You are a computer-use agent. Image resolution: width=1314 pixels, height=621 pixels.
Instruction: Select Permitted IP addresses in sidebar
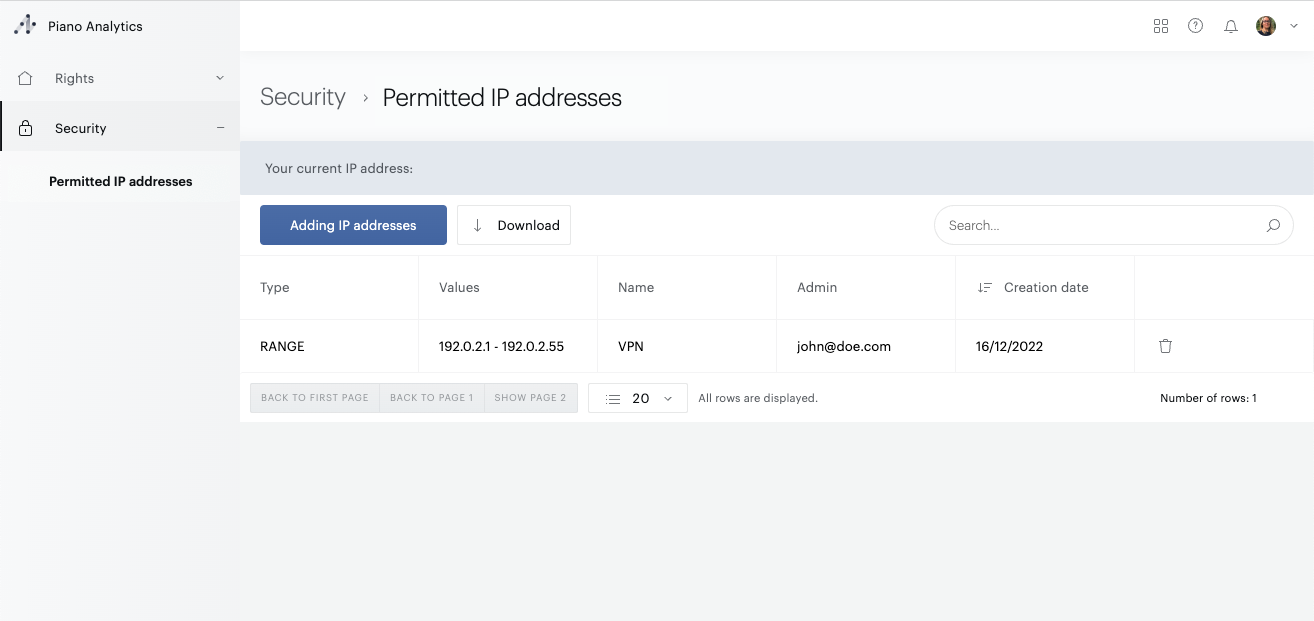120,181
